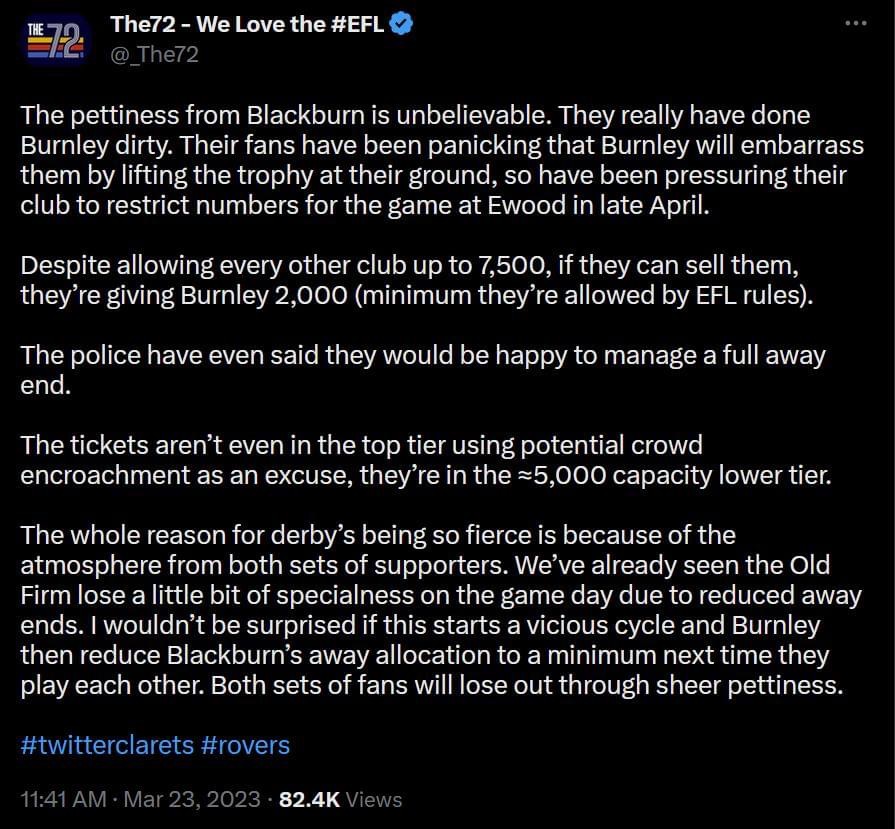Click the paragraph starting "The pettiness from Blackburn"
This screenshot has height=829, width=895.
point(440,160)
